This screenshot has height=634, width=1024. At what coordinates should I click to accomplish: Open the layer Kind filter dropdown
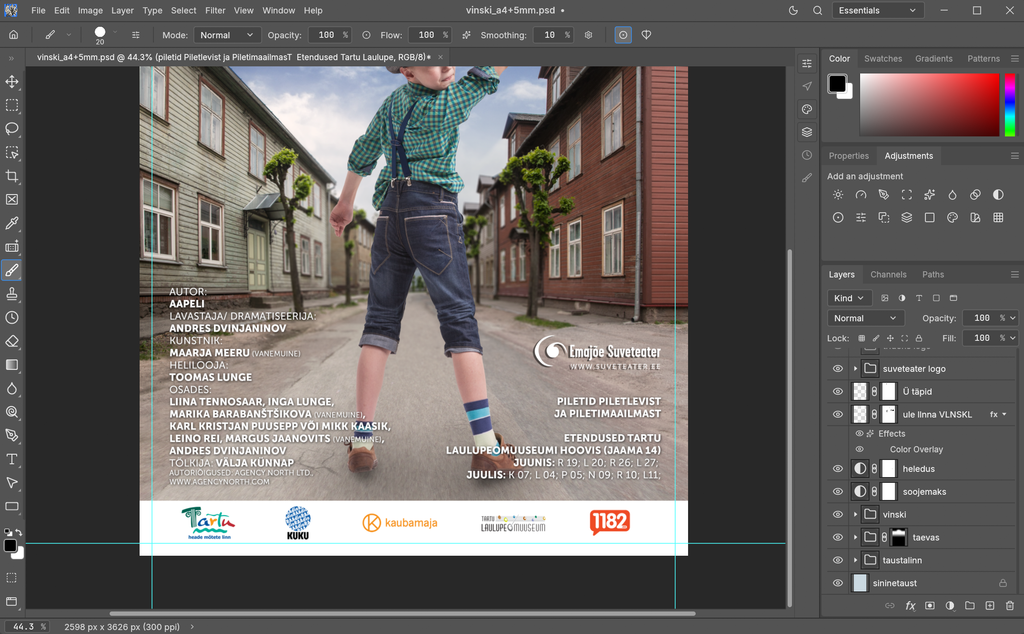849,298
